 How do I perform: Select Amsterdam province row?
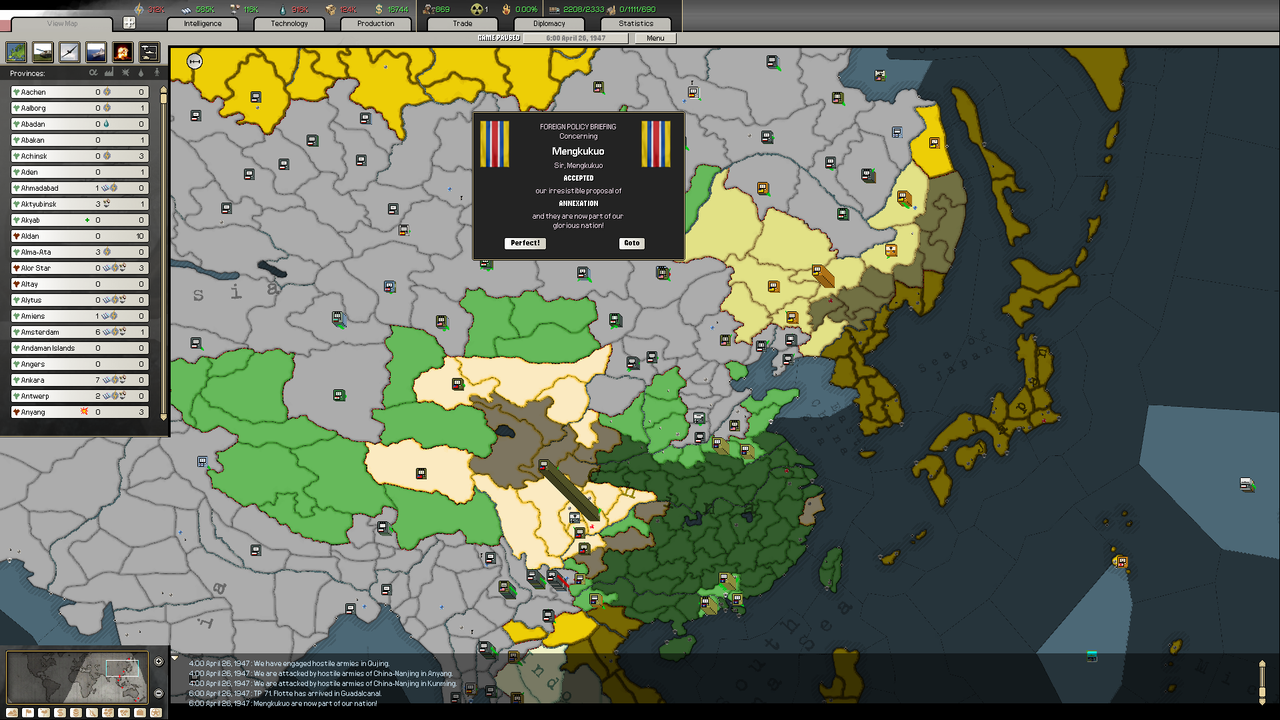tap(80, 332)
